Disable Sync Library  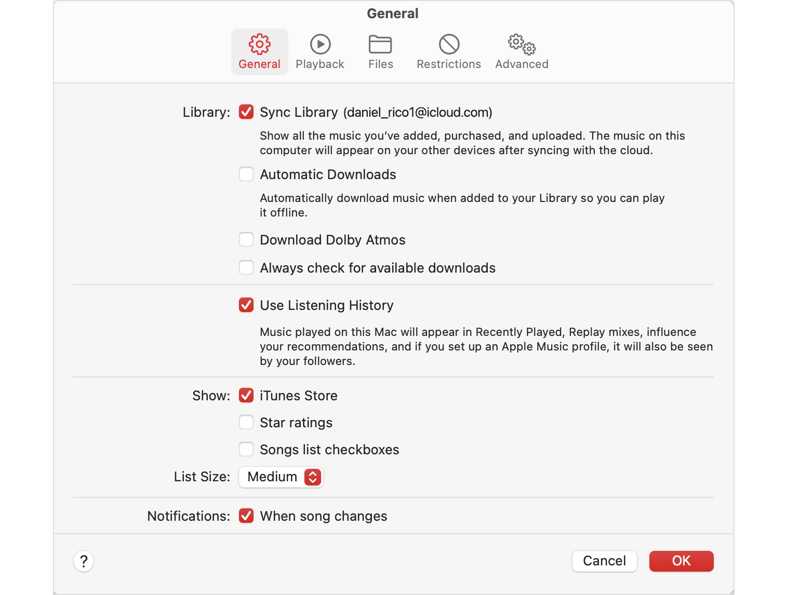(x=245, y=112)
